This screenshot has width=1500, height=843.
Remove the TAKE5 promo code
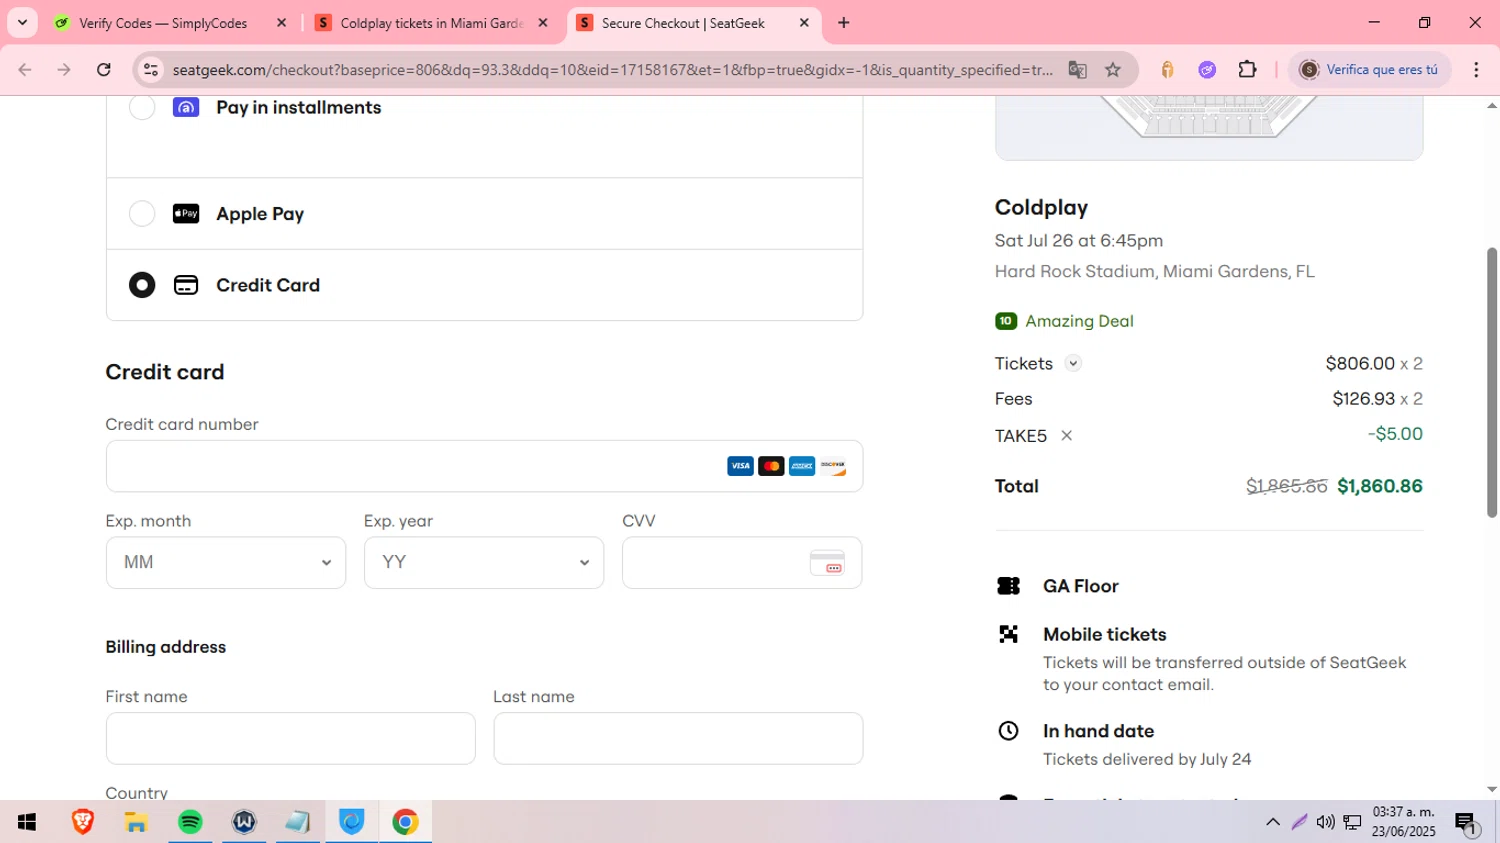click(x=1067, y=436)
